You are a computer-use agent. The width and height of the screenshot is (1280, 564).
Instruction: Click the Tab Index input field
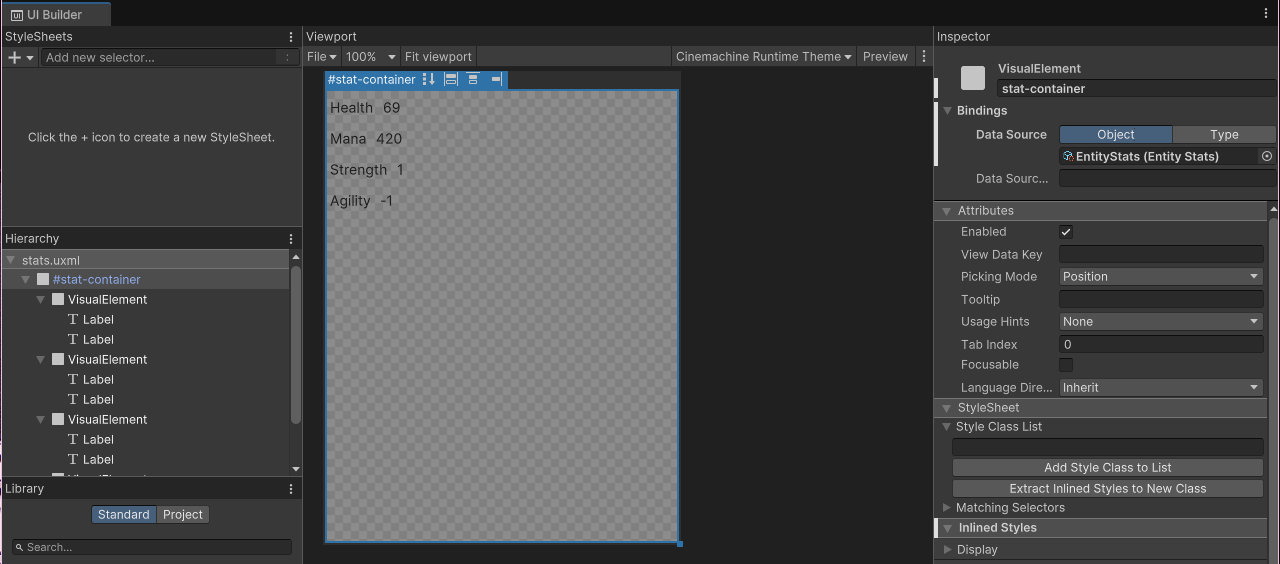click(x=1161, y=344)
